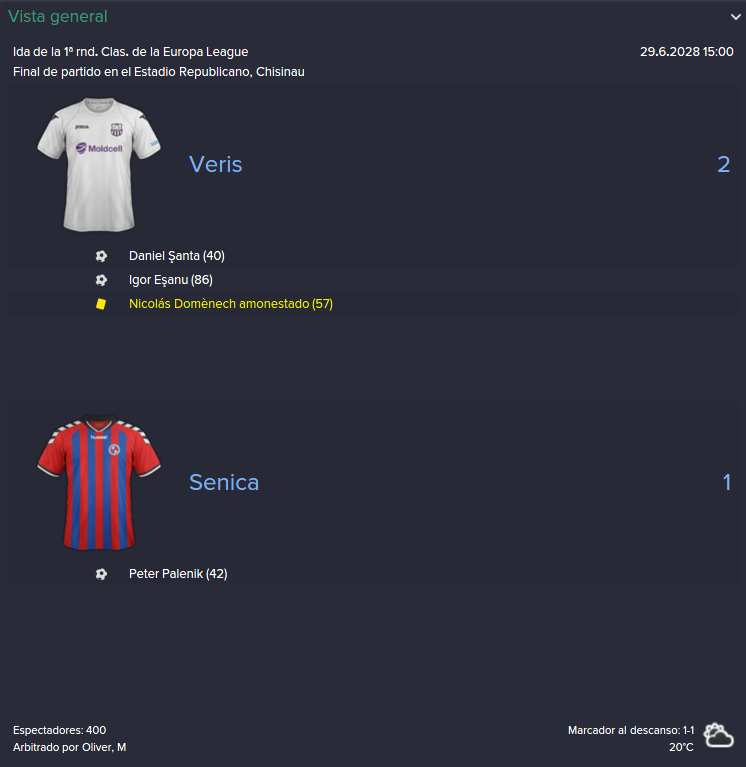Click the Veris score number 2

click(x=723, y=164)
